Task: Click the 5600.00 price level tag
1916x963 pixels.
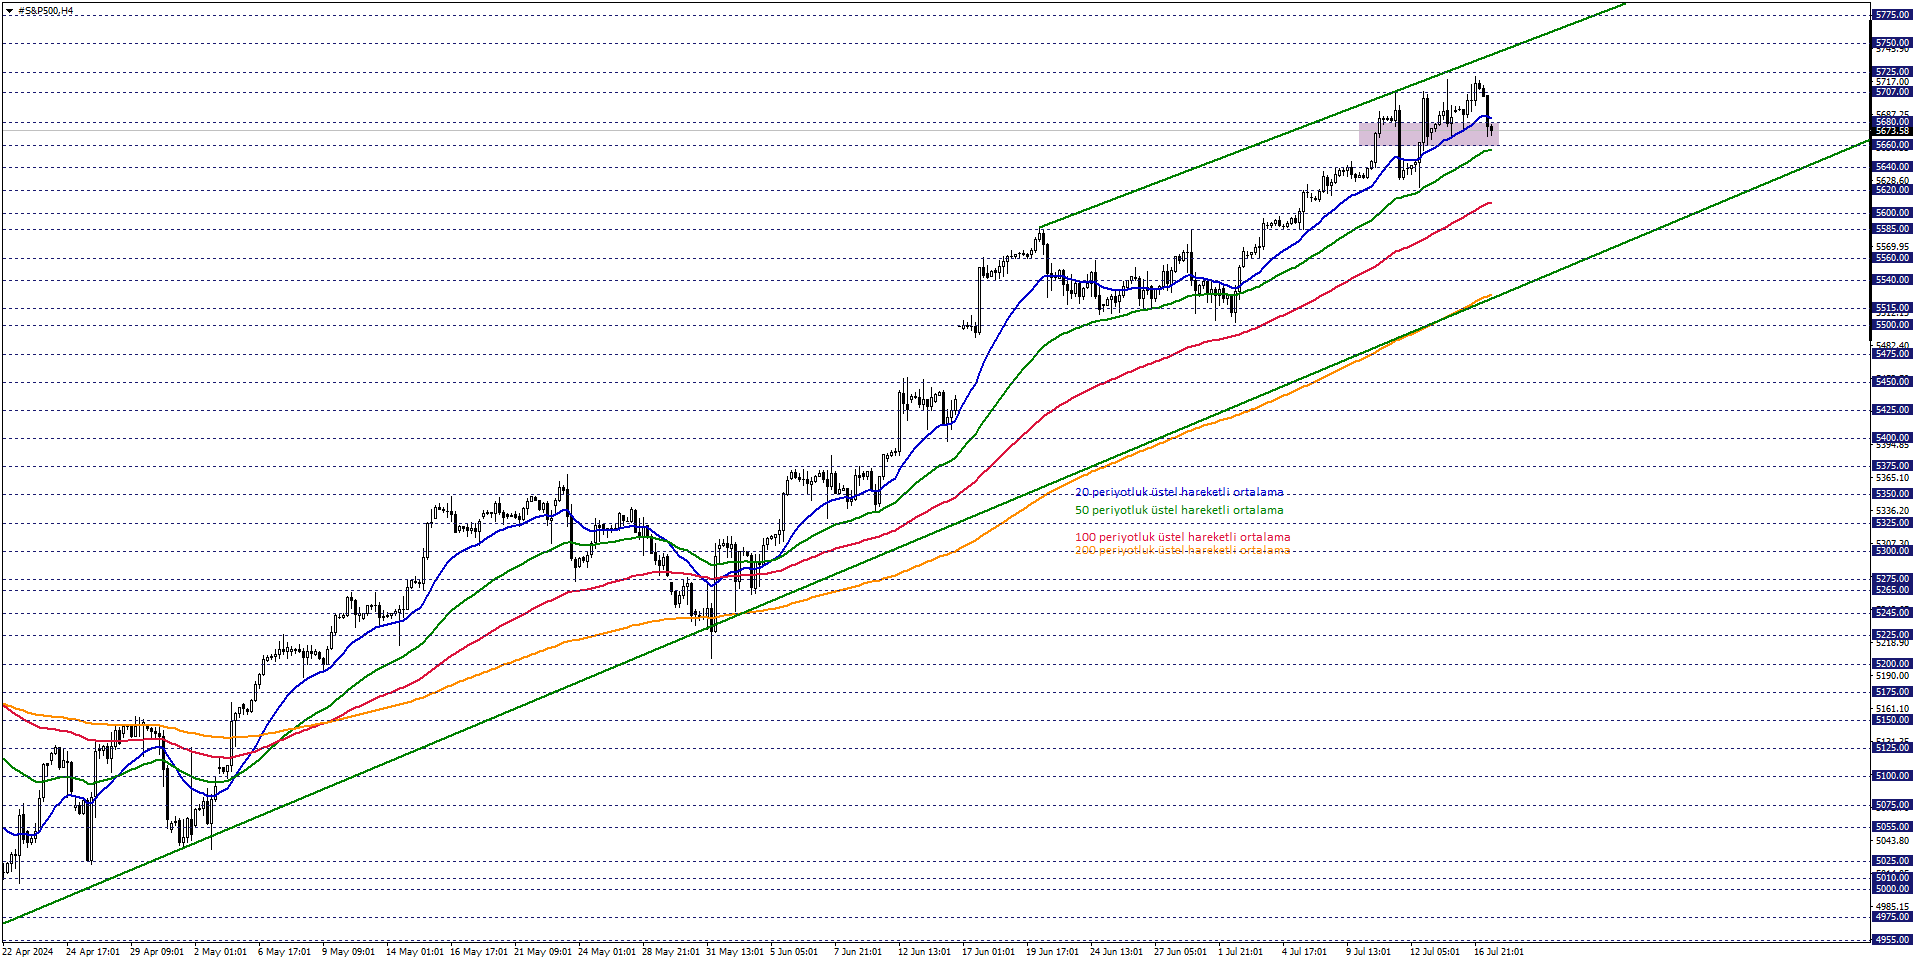Action: tap(1892, 212)
